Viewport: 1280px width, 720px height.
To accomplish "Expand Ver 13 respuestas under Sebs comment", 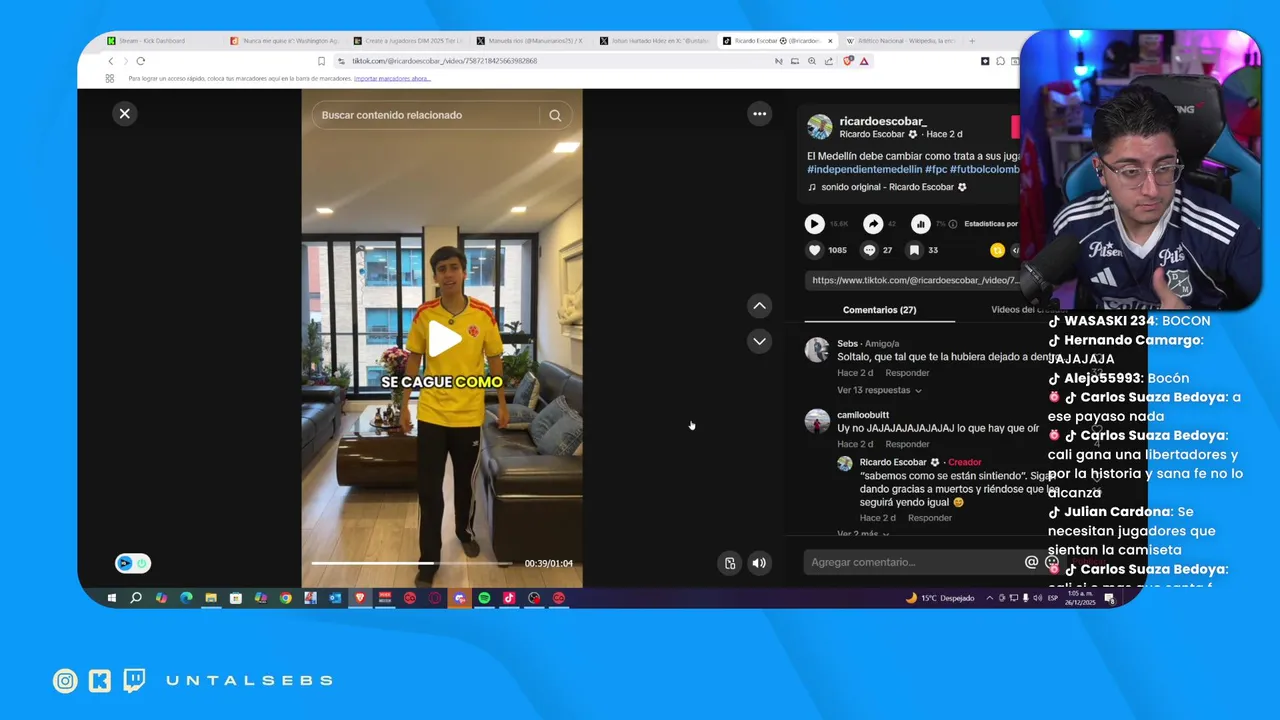I will [879, 390].
